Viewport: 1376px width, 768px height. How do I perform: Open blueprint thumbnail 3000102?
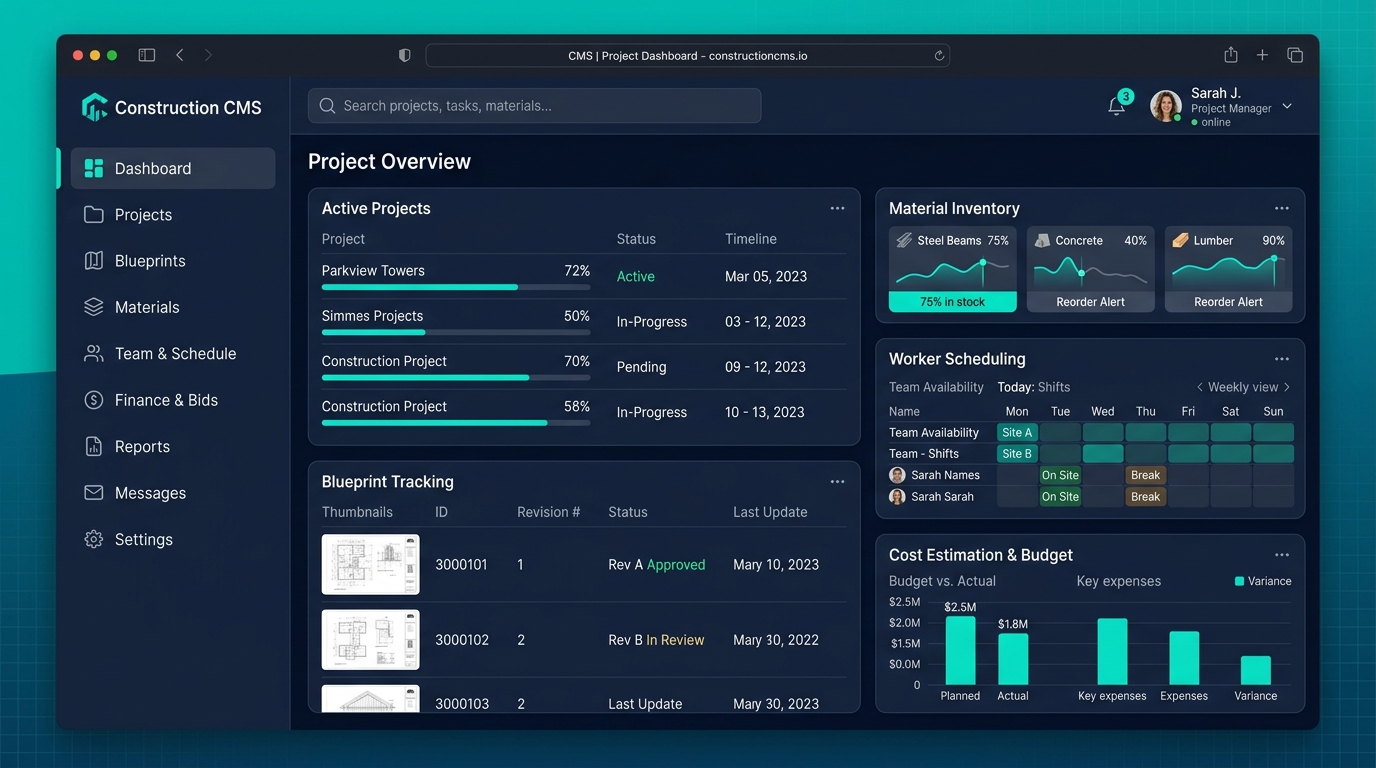(x=370, y=640)
